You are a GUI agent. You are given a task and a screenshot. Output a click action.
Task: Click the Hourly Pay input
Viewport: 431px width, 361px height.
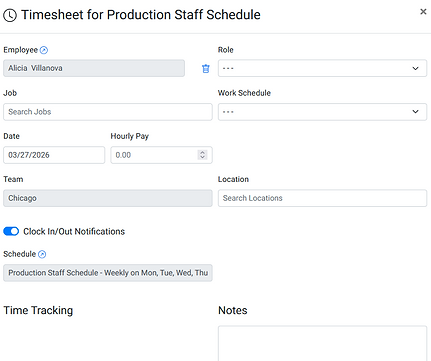161,155
